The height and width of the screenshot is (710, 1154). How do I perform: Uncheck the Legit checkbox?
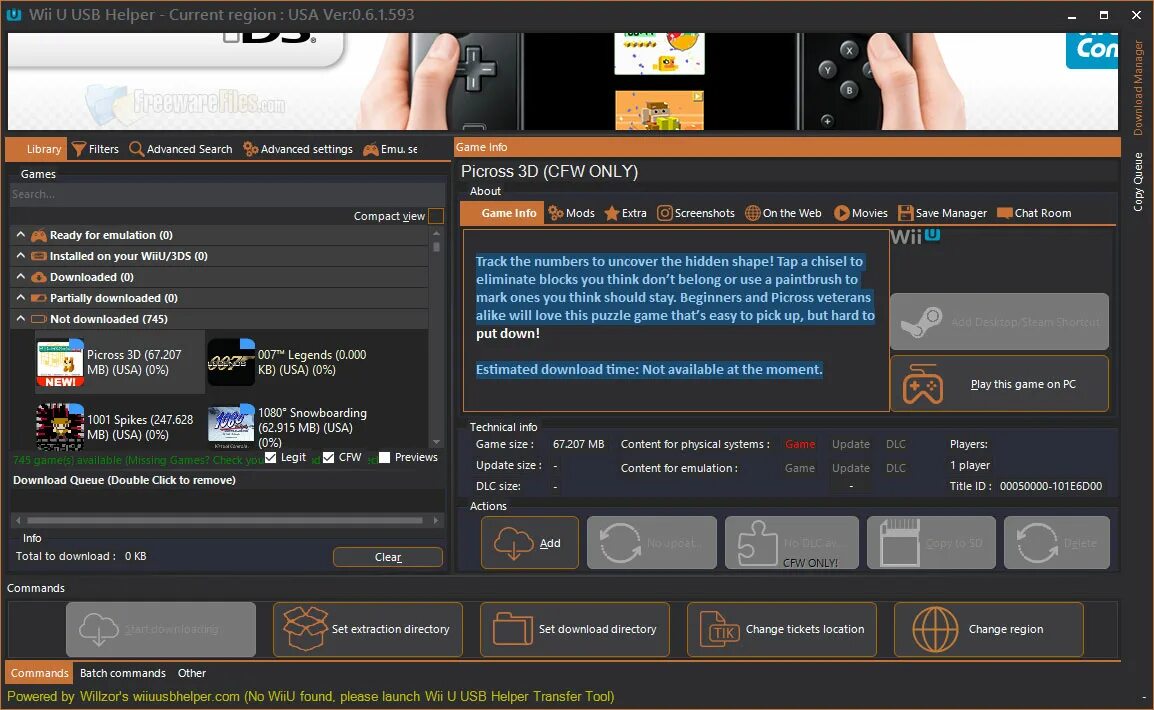(271, 458)
